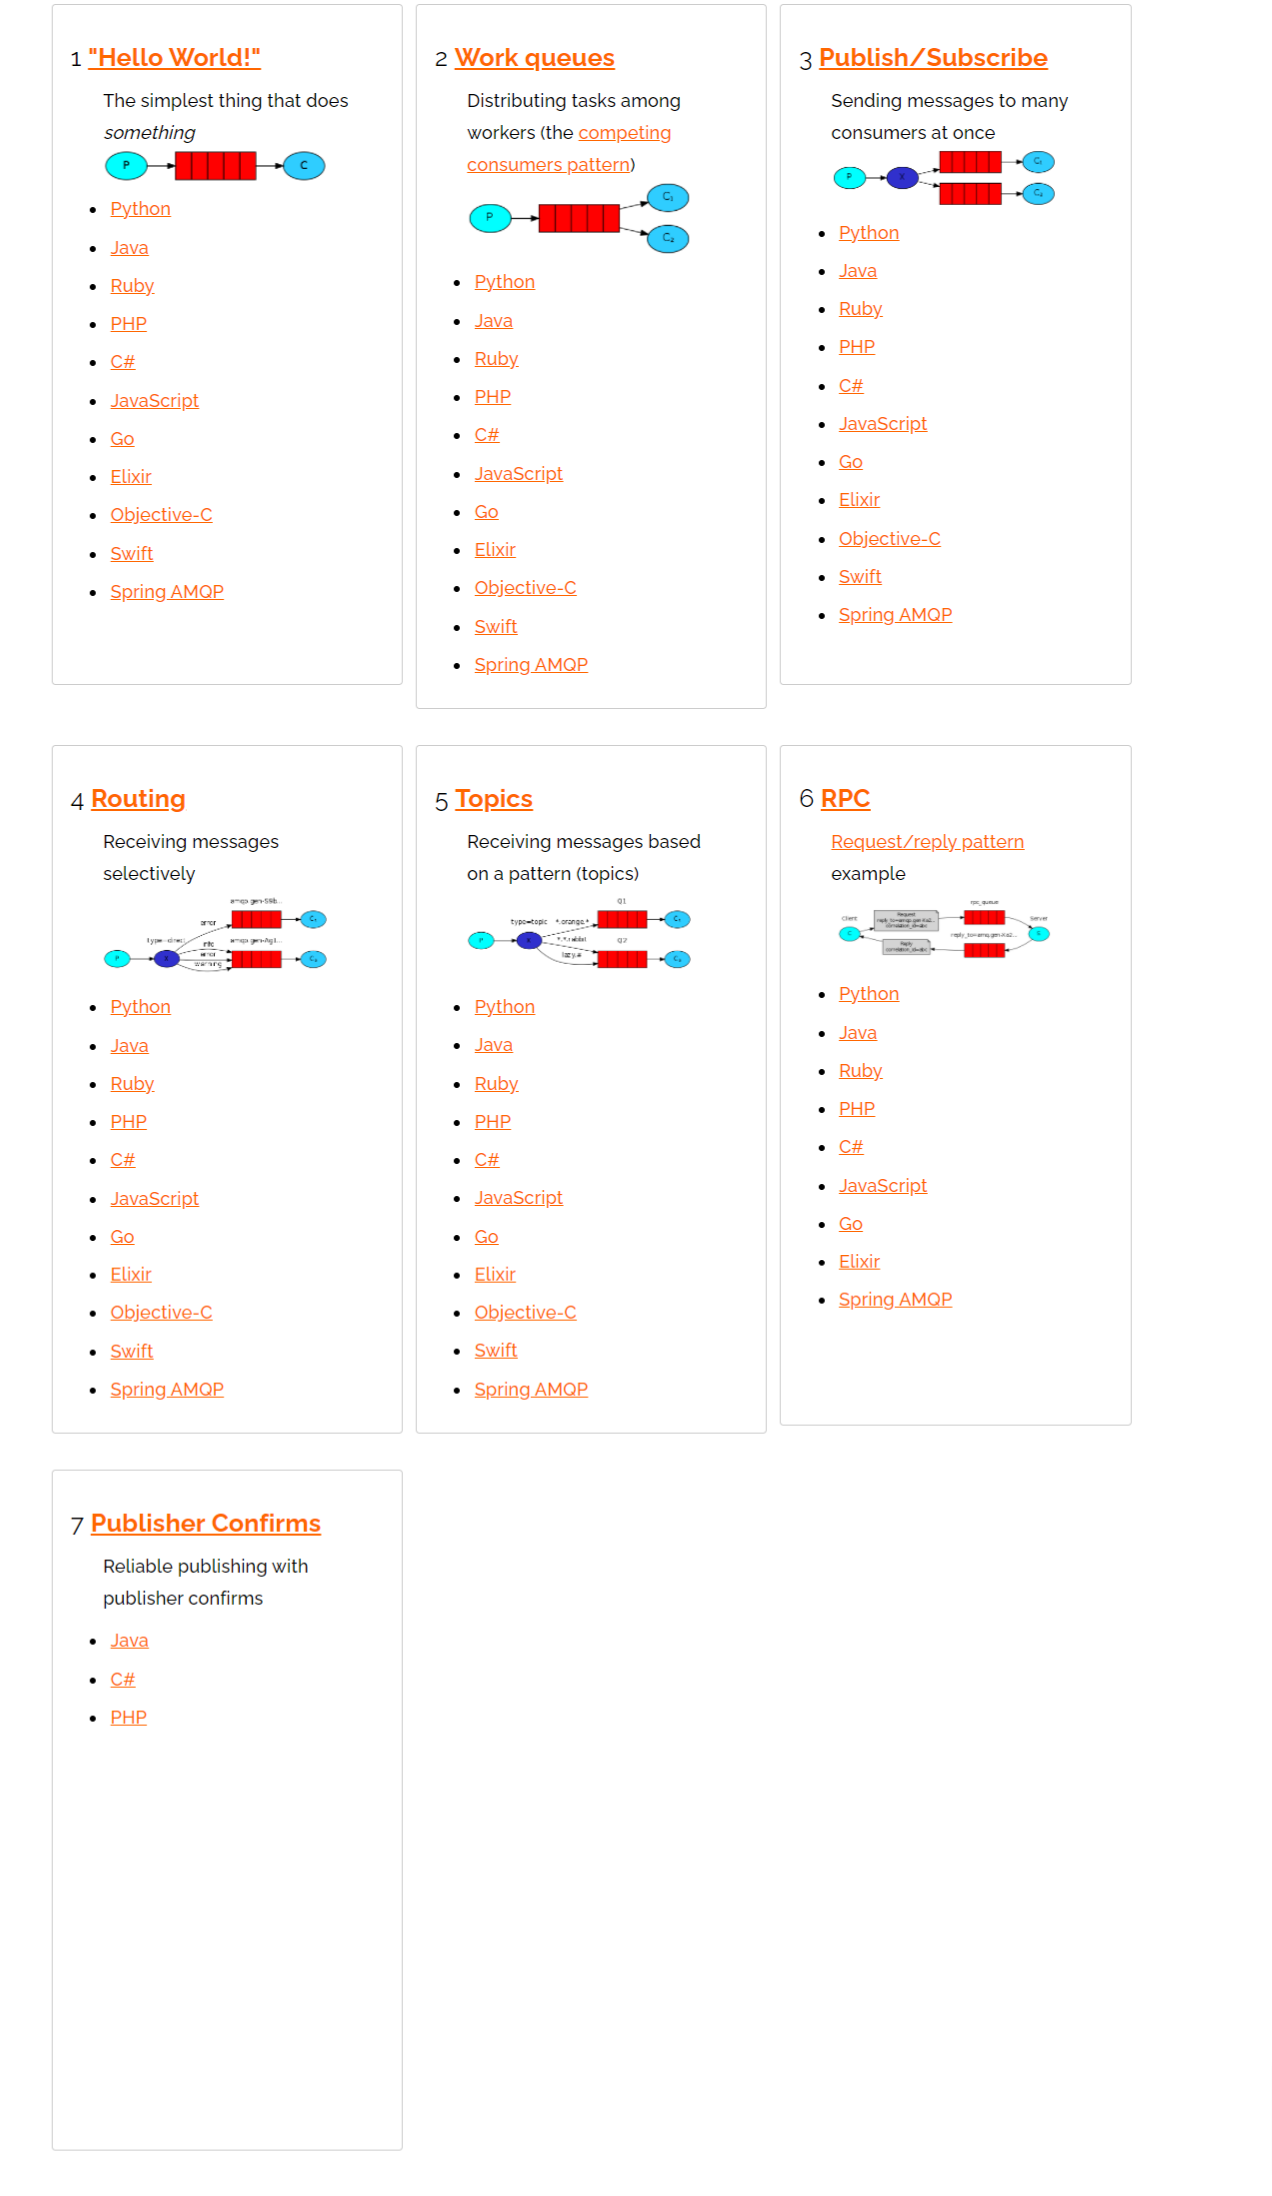Open the Java link under Publisher Confirms
Screen dimensions: 1272x2196
pos(129,1641)
